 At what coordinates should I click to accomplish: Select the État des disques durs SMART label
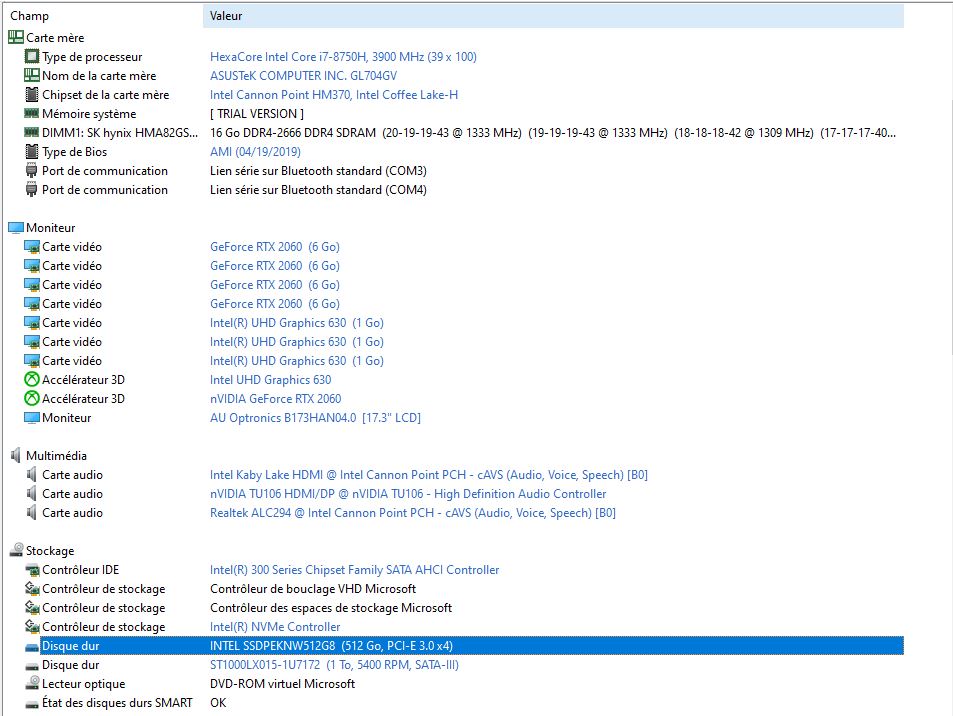[117, 703]
